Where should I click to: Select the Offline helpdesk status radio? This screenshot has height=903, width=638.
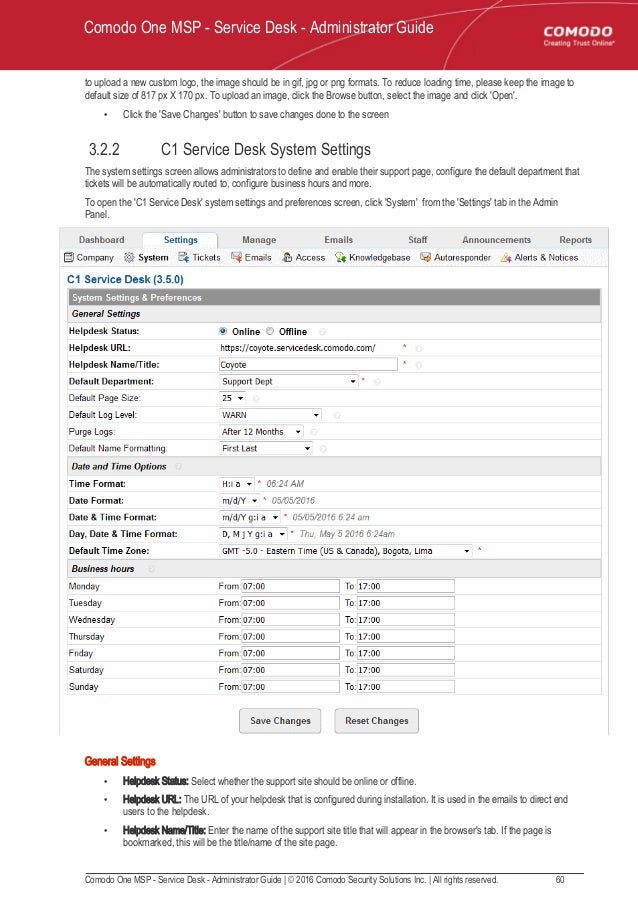[x=269, y=331]
